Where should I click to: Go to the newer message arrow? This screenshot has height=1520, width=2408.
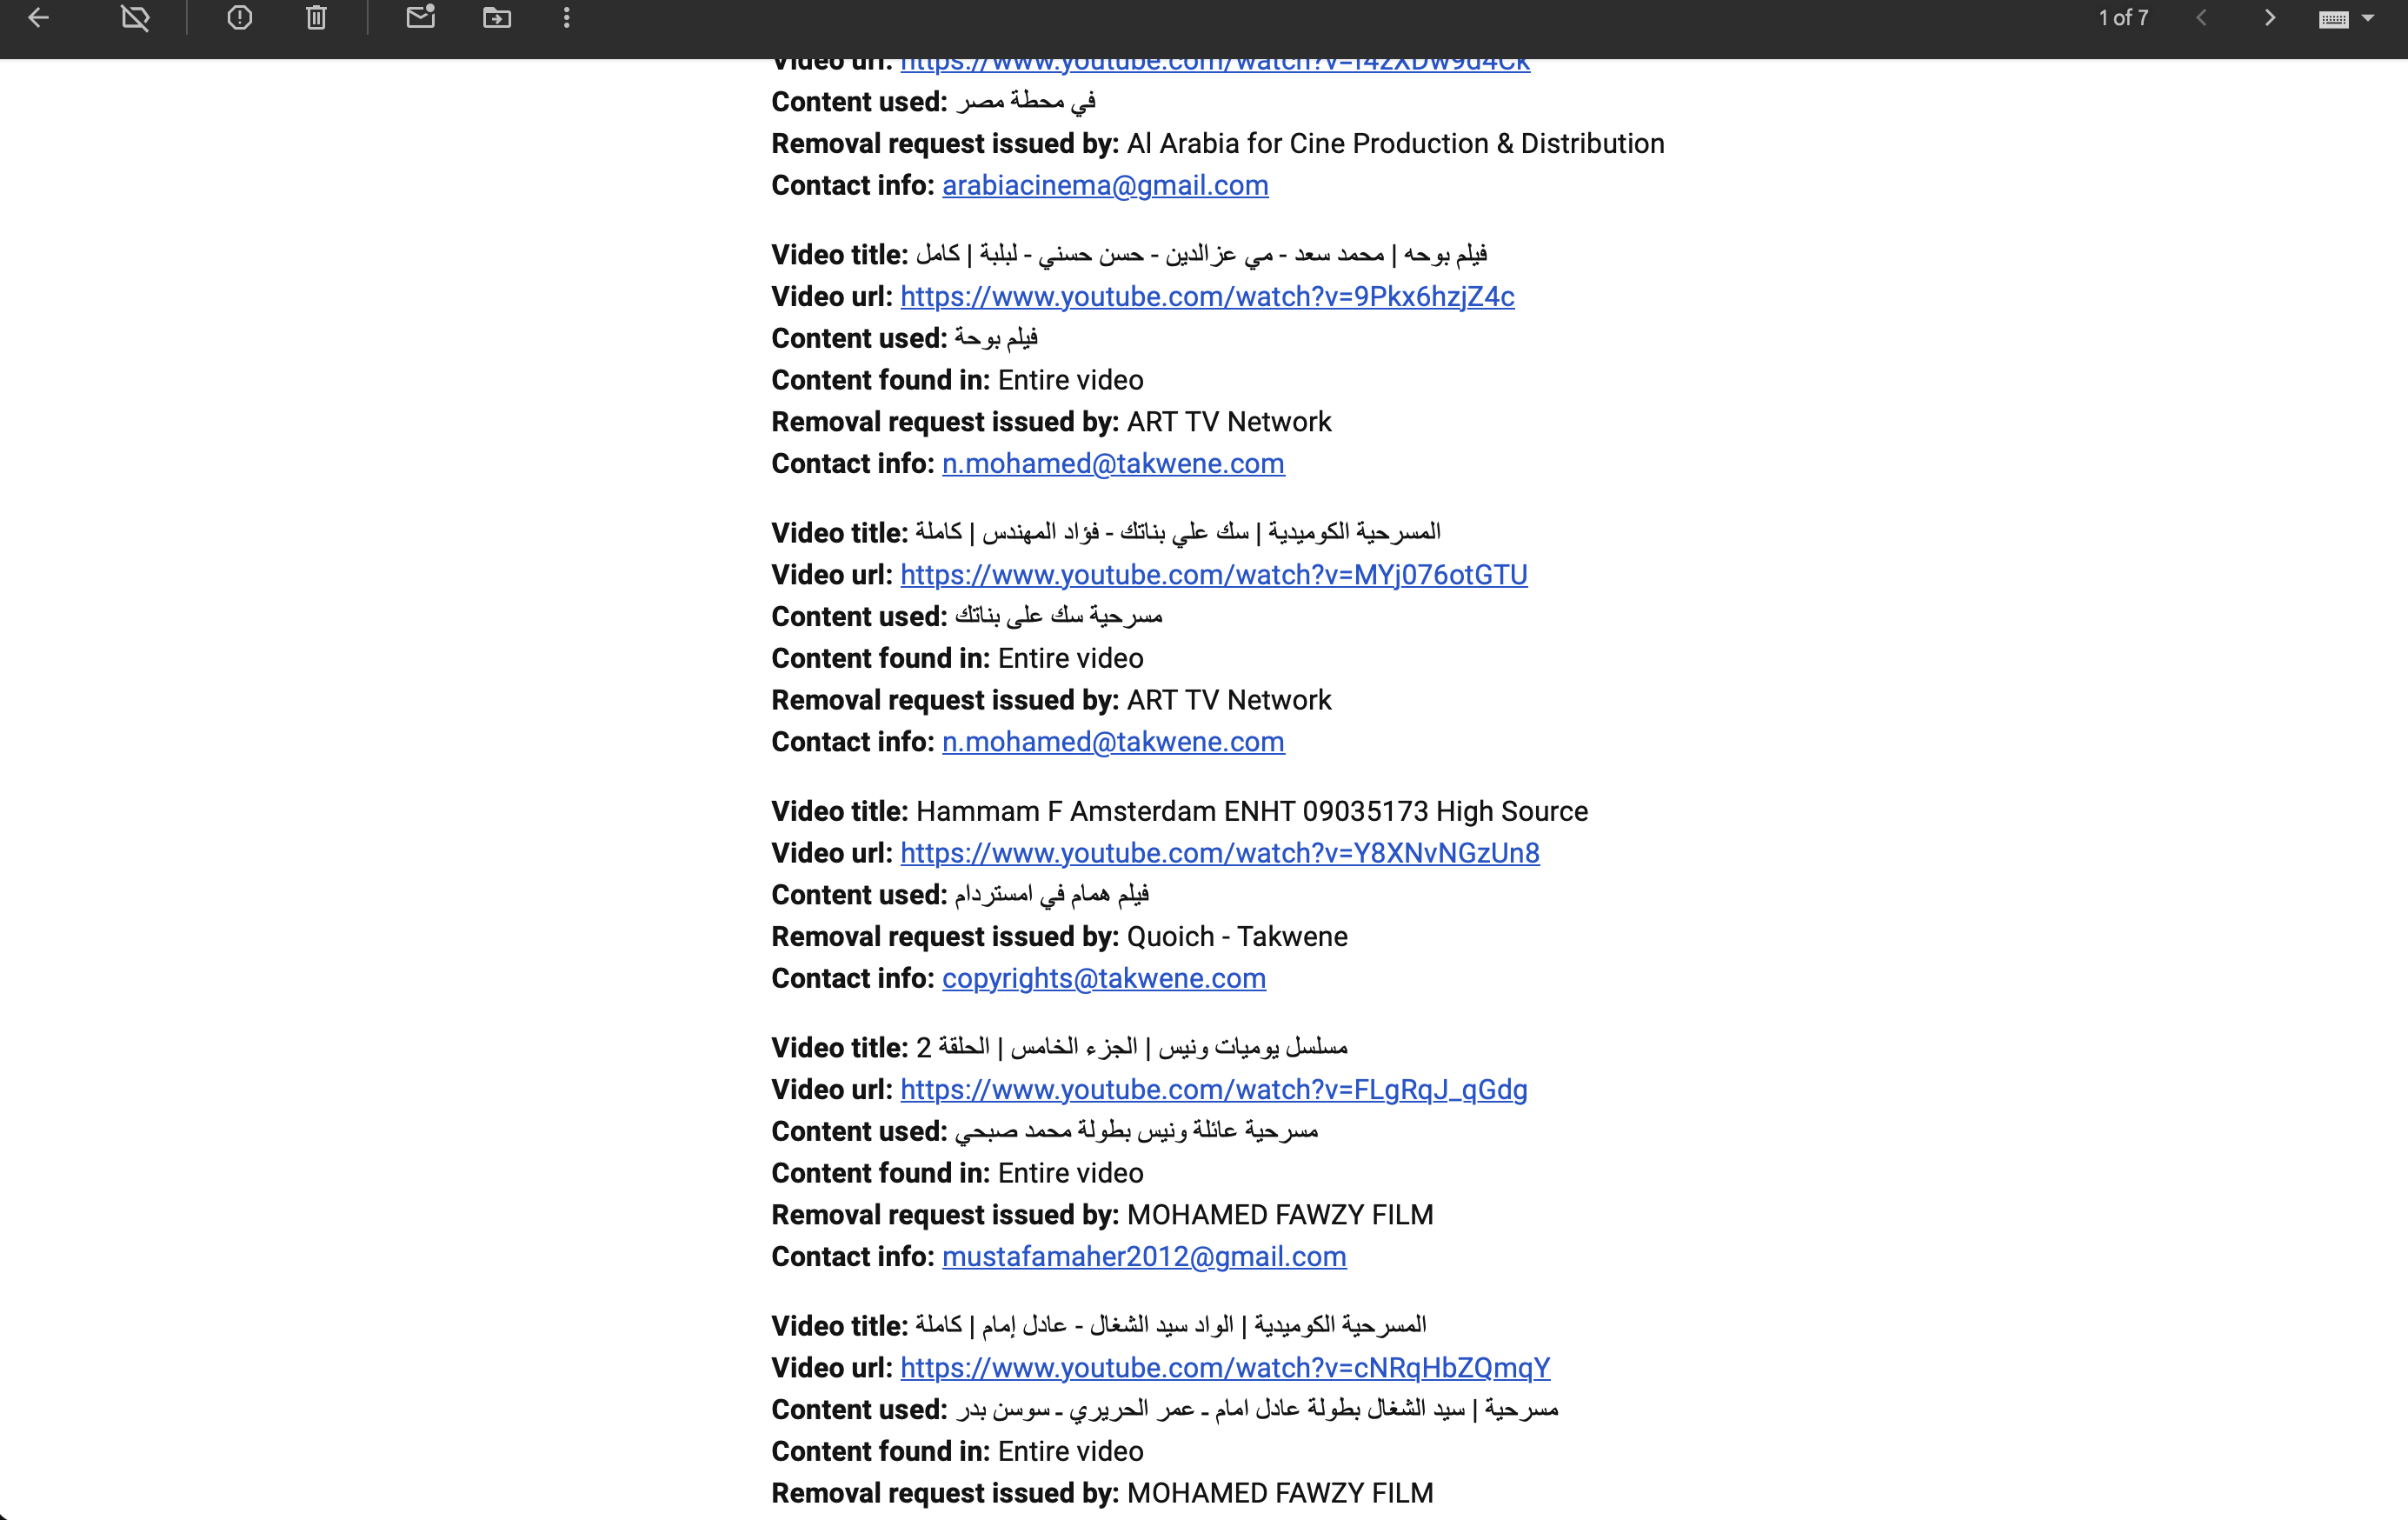[x=2201, y=18]
